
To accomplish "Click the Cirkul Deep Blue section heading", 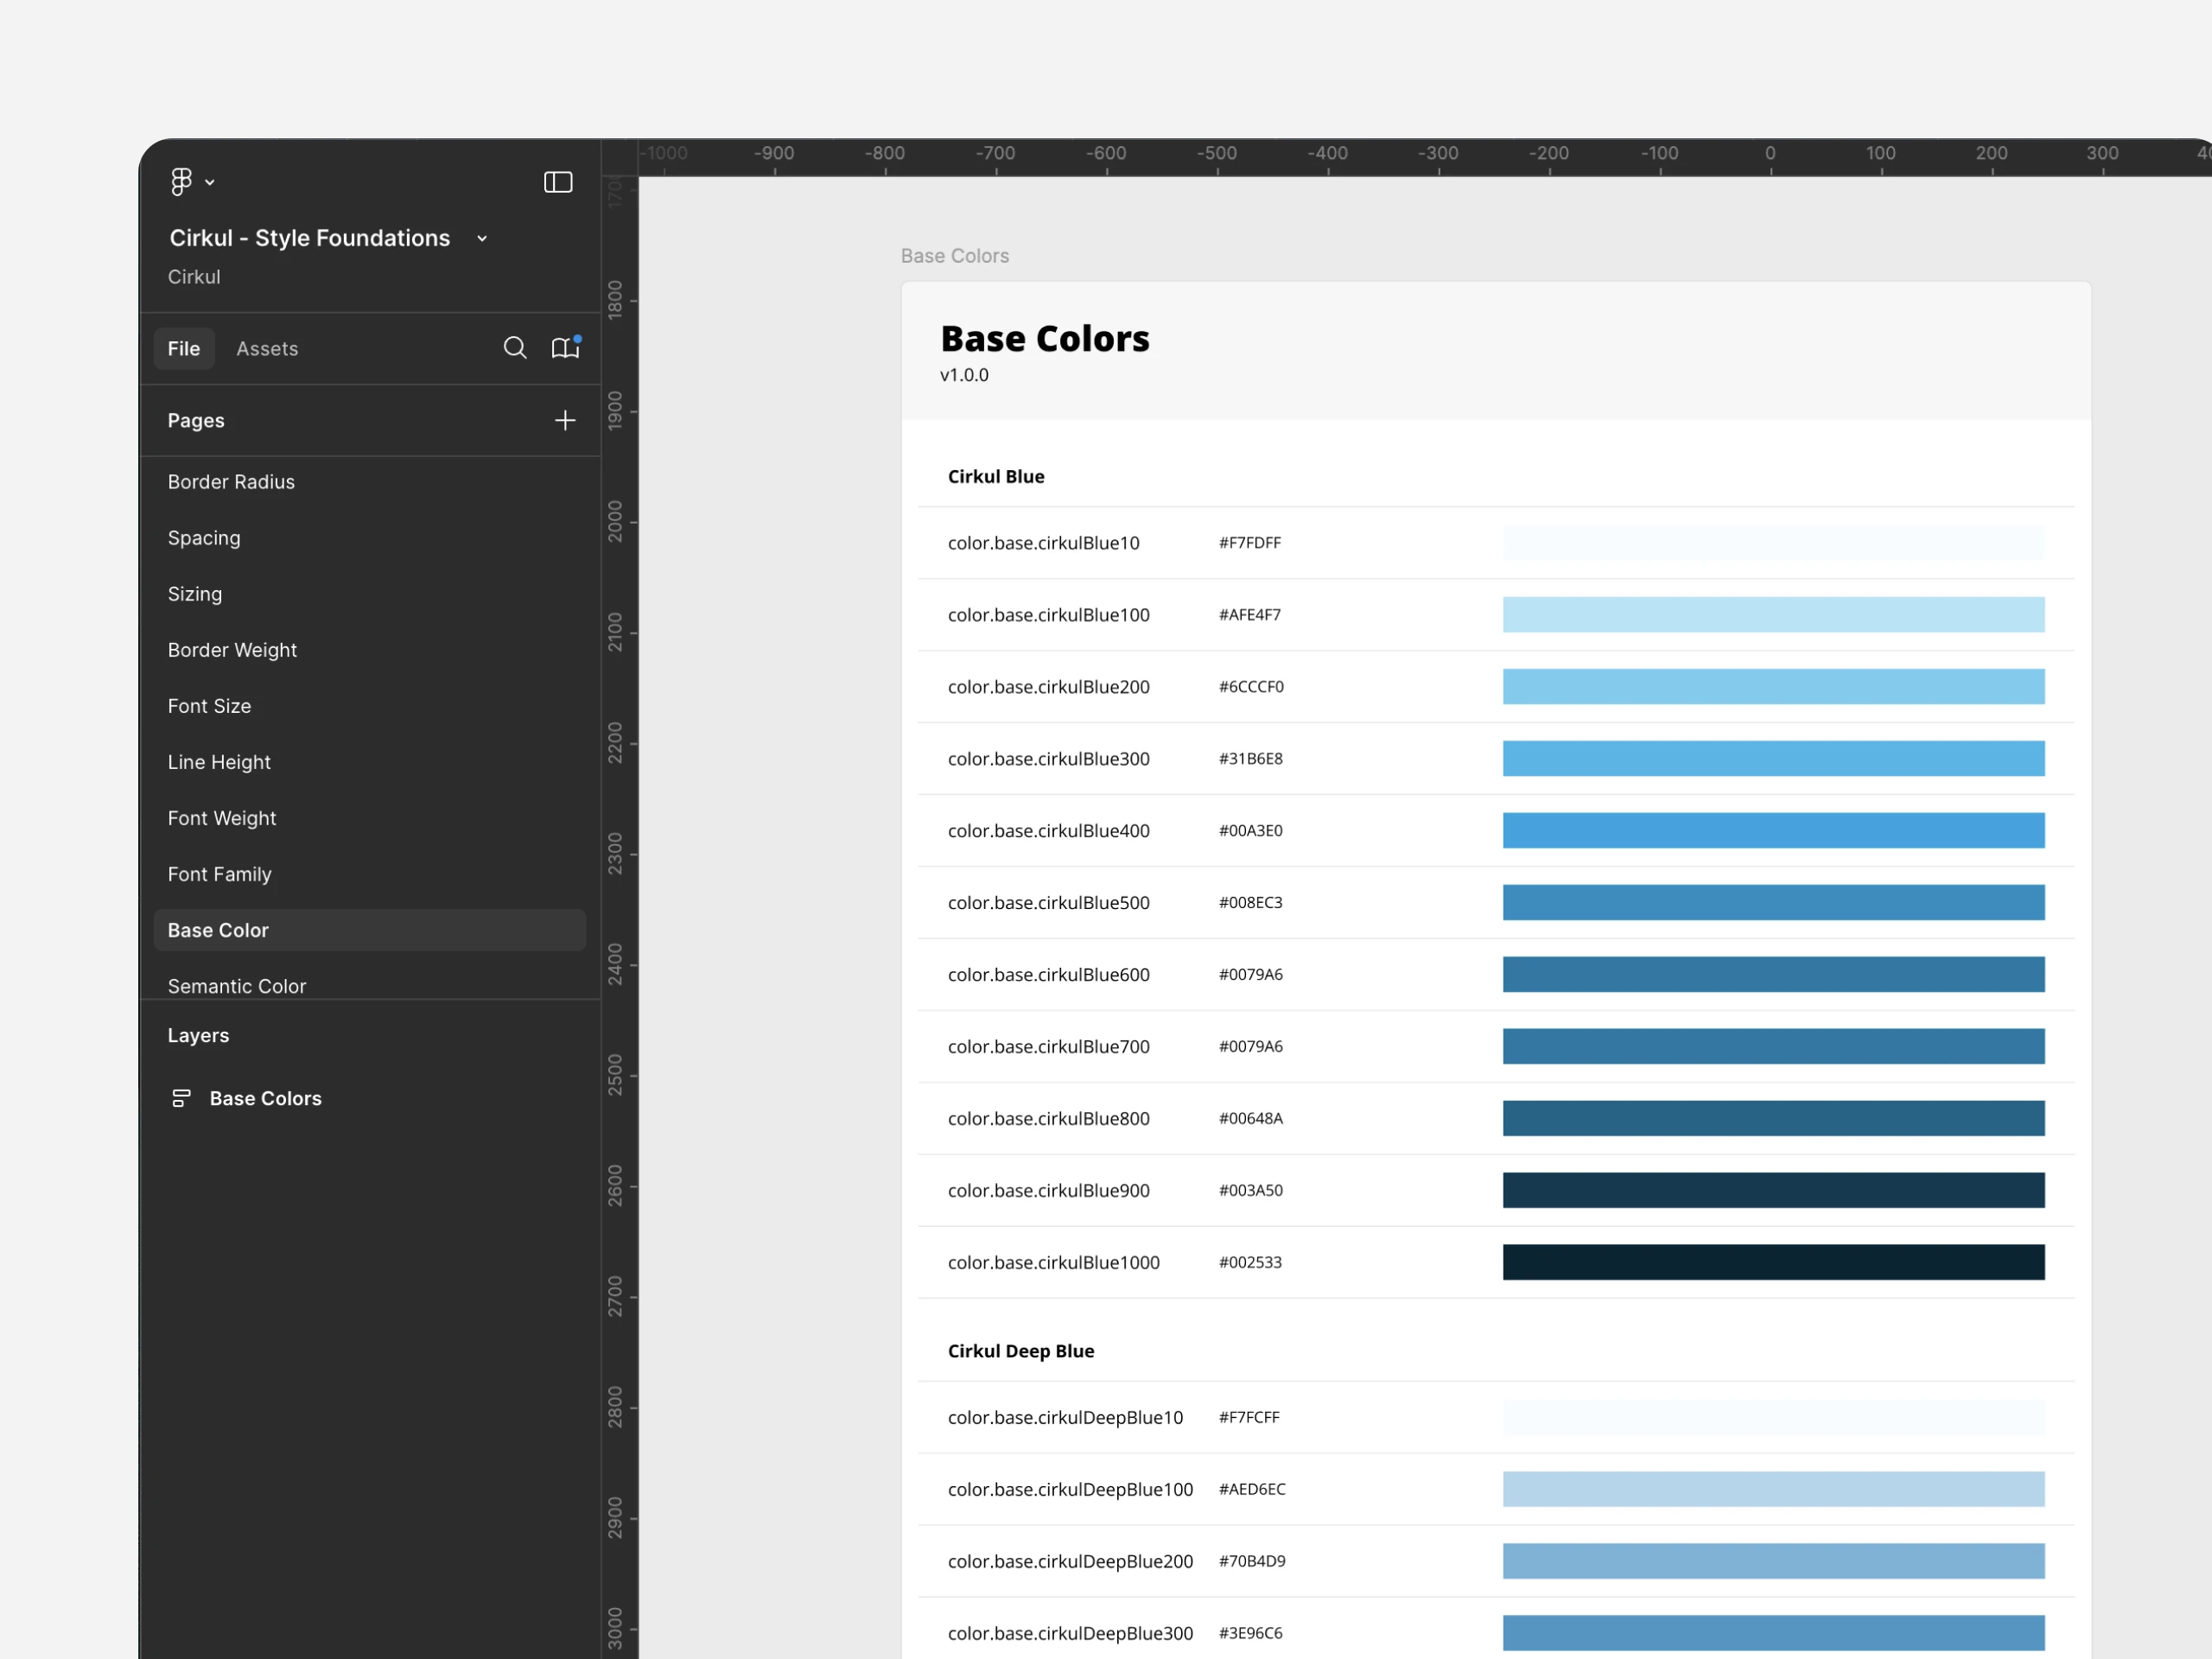I will [1021, 1351].
